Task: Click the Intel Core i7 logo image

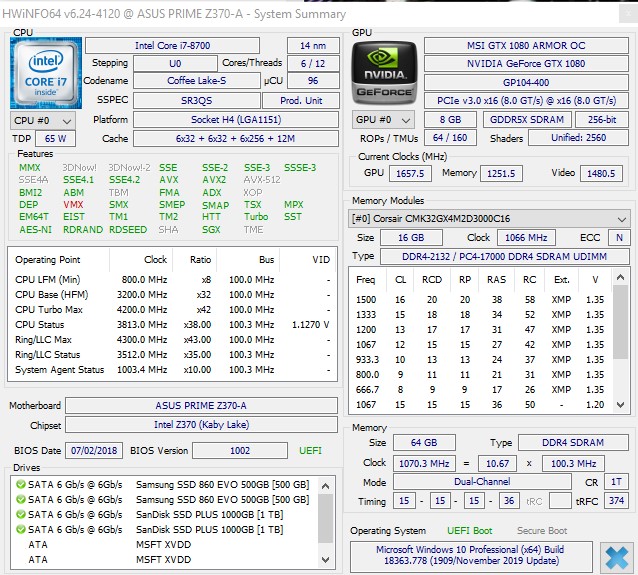Action: pos(46,73)
